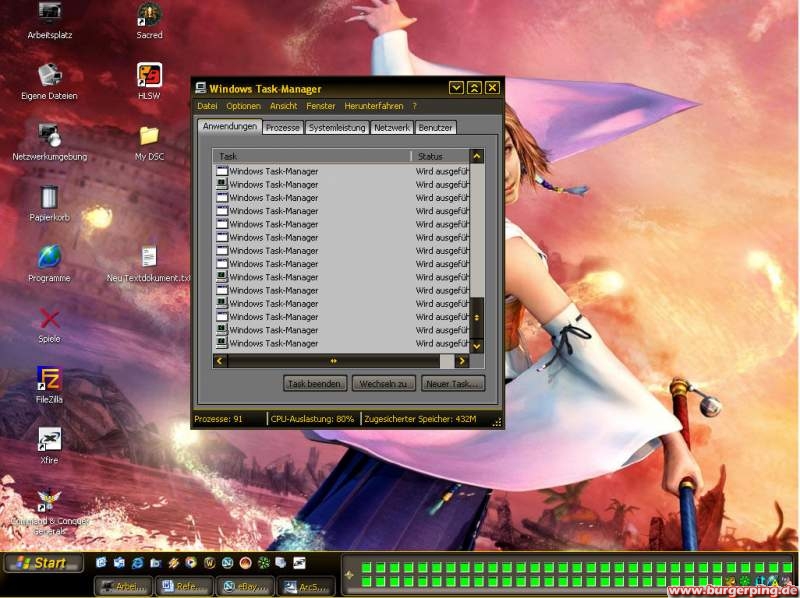Create a new task via Neuer Task

(x=453, y=384)
